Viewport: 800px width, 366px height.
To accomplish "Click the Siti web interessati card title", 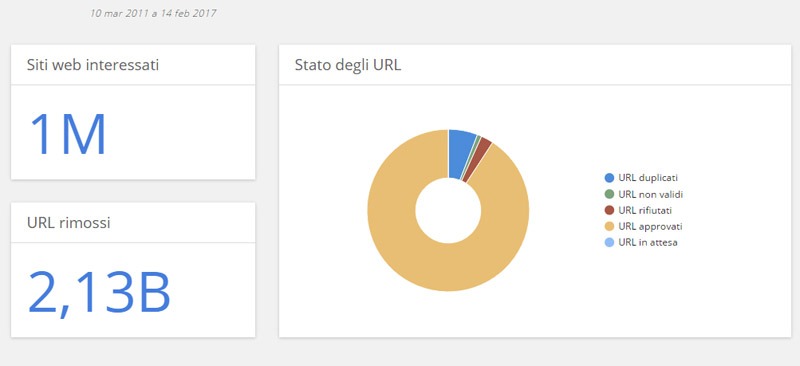I will pyautogui.click(x=93, y=65).
